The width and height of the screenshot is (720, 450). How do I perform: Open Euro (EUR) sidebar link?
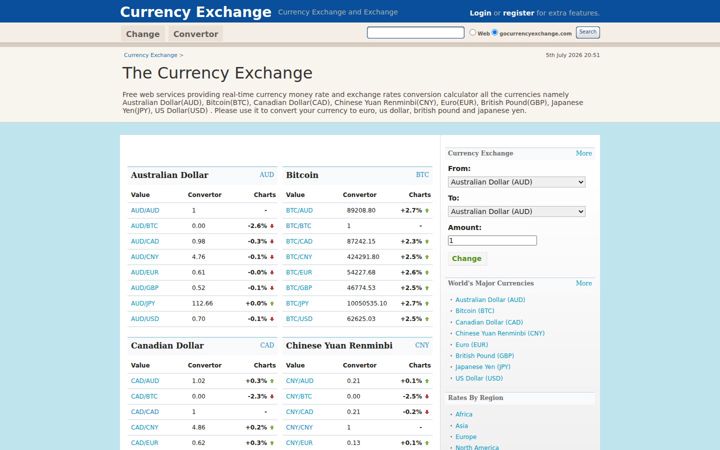[x=472, y=345]
